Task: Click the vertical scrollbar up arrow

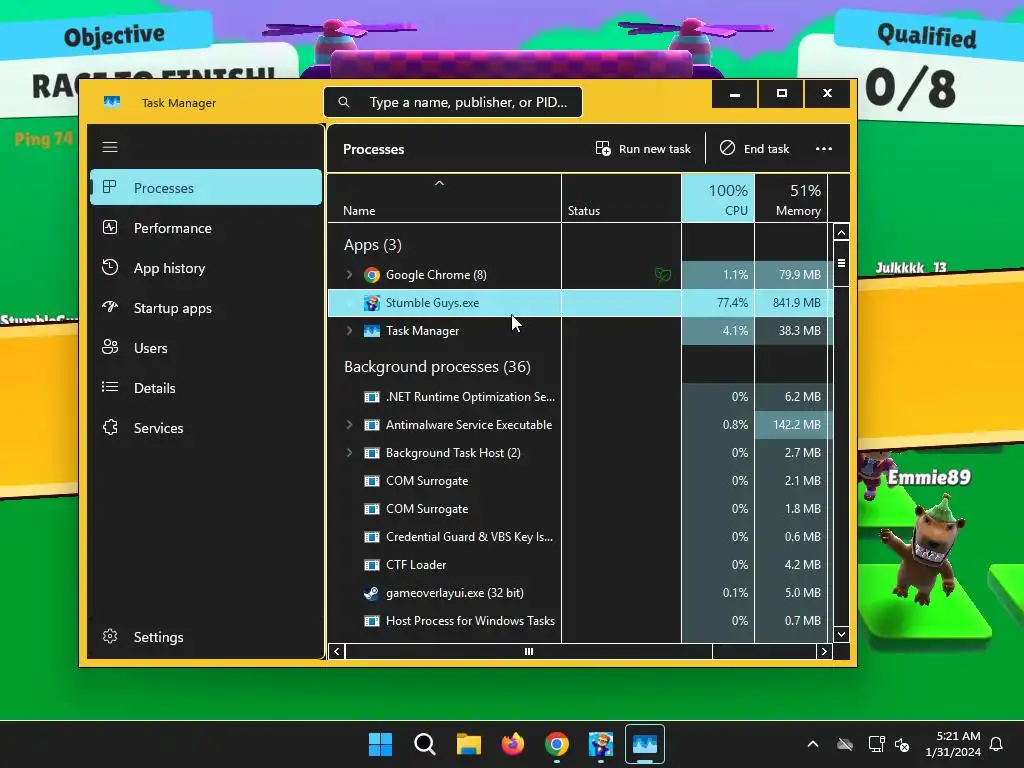Action: click(x=841, y=232)
